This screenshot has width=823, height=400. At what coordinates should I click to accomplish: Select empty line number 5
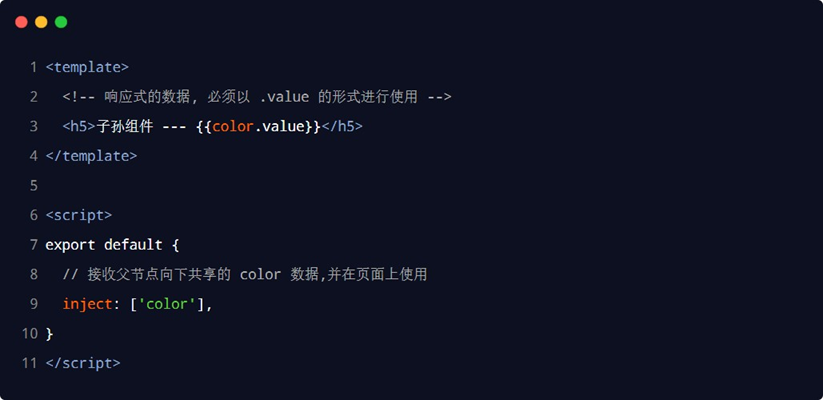coord(33,185)
